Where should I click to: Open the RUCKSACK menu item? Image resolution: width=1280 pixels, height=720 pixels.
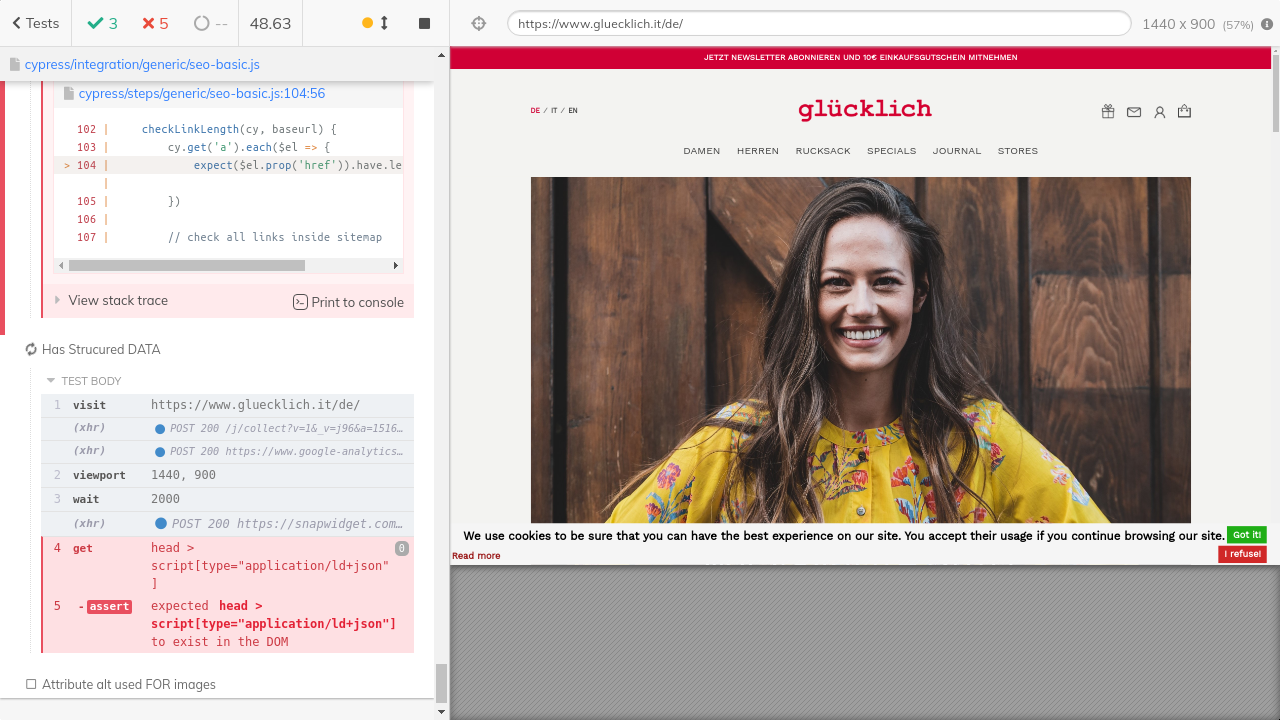pos(823,151)
